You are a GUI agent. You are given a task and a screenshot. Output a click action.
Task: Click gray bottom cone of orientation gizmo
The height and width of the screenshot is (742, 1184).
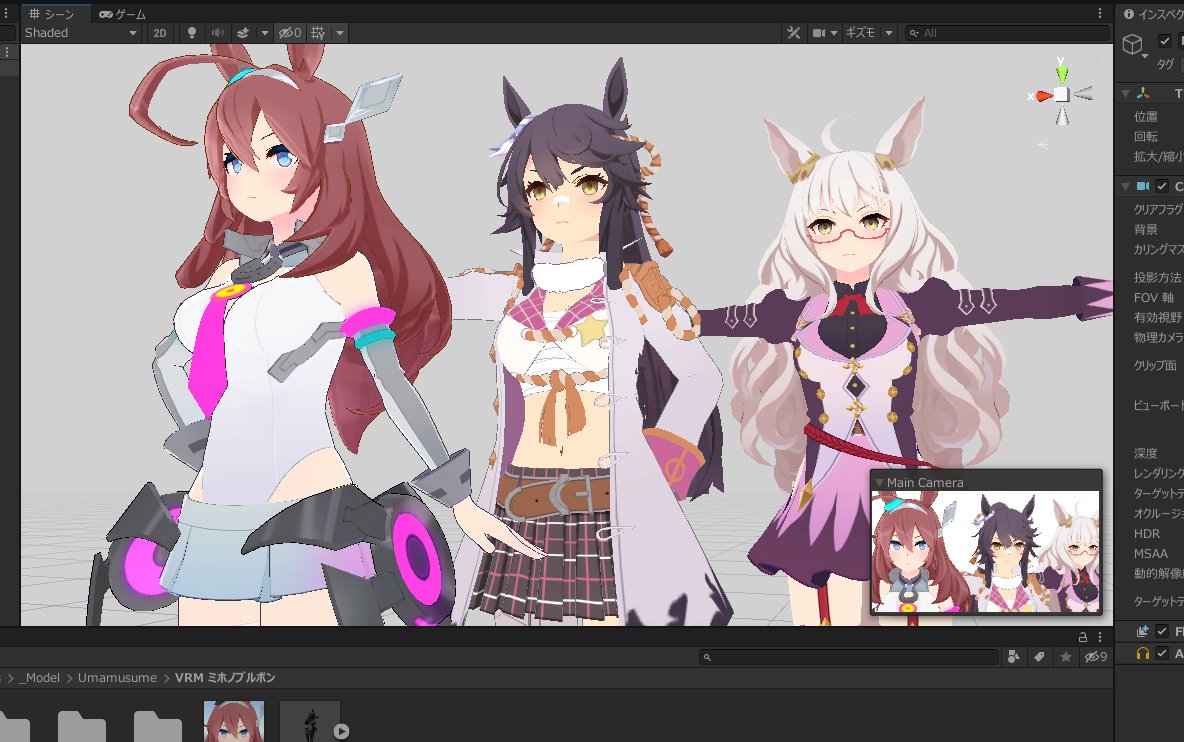tap(1062, 115)
